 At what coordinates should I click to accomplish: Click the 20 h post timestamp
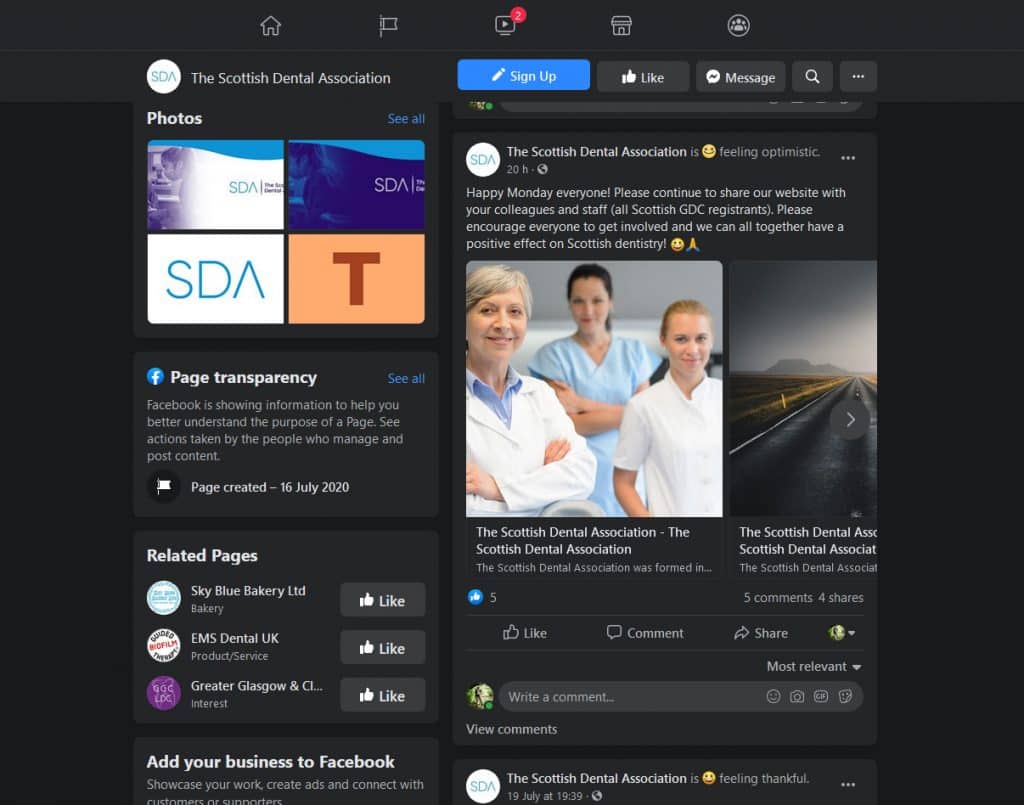click(x=517, y=170)
